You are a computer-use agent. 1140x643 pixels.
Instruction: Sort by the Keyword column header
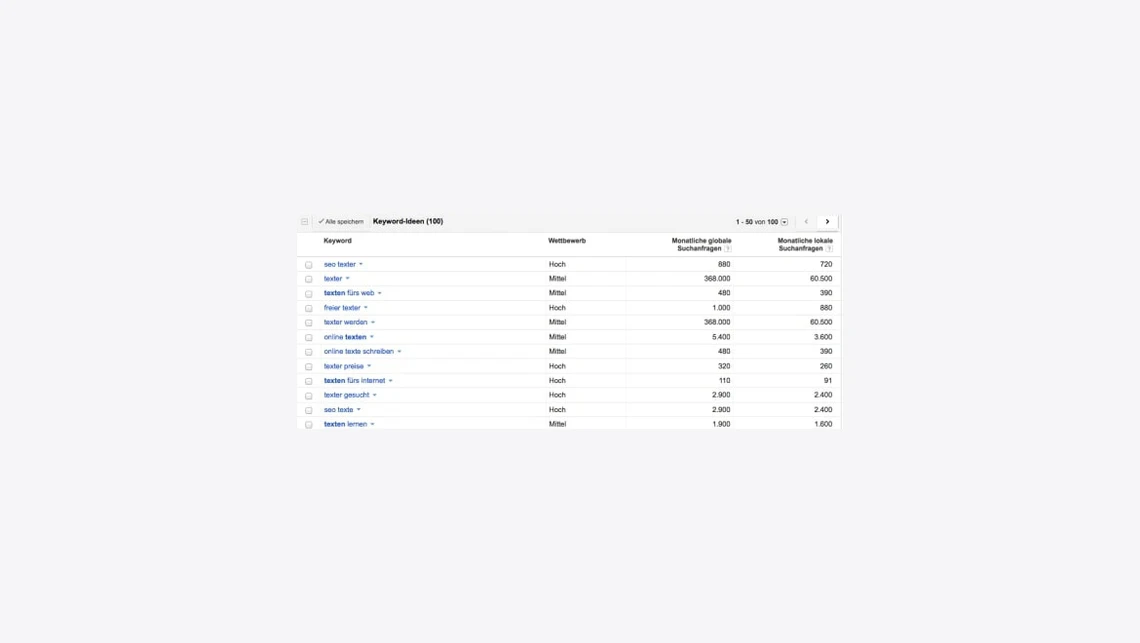[338, 241]
